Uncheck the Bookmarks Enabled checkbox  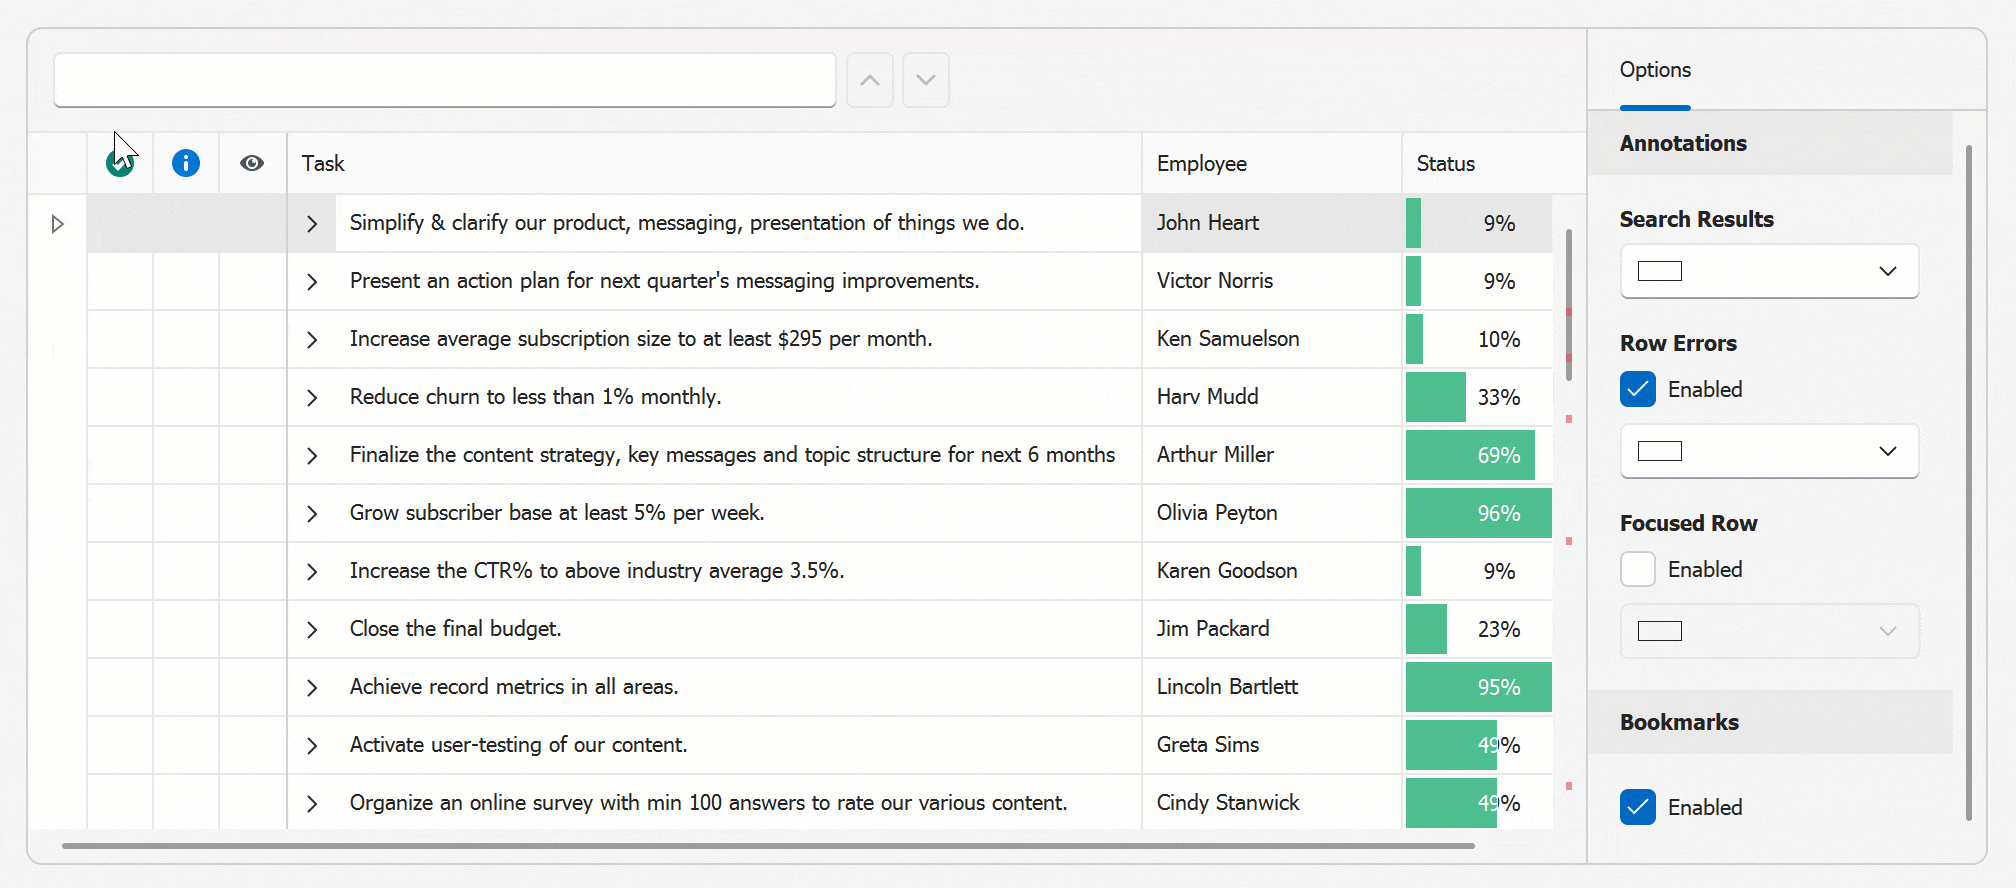[x=1638, y=807]
